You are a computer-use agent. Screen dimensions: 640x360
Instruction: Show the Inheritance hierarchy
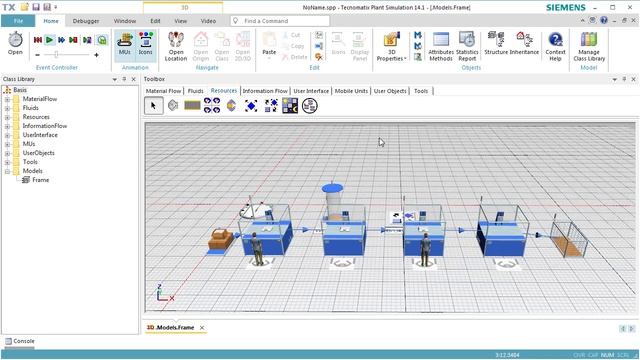[x=524, y=43]
